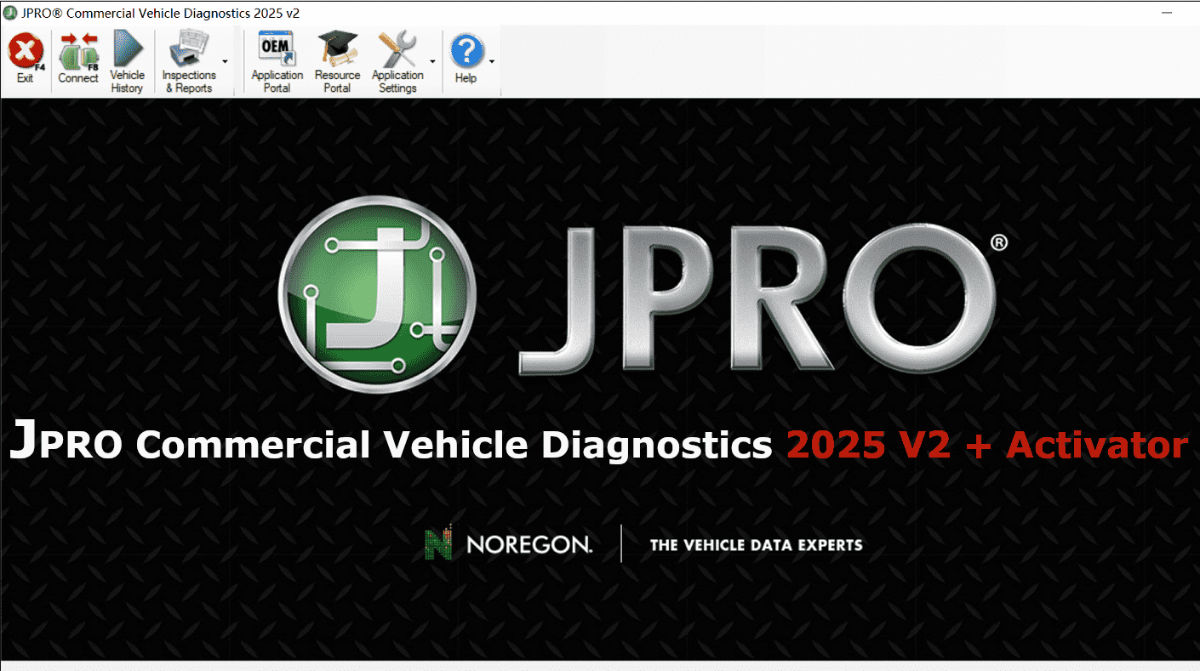Click "The Vehicle Data Experts" tagline

pos(756,545)
